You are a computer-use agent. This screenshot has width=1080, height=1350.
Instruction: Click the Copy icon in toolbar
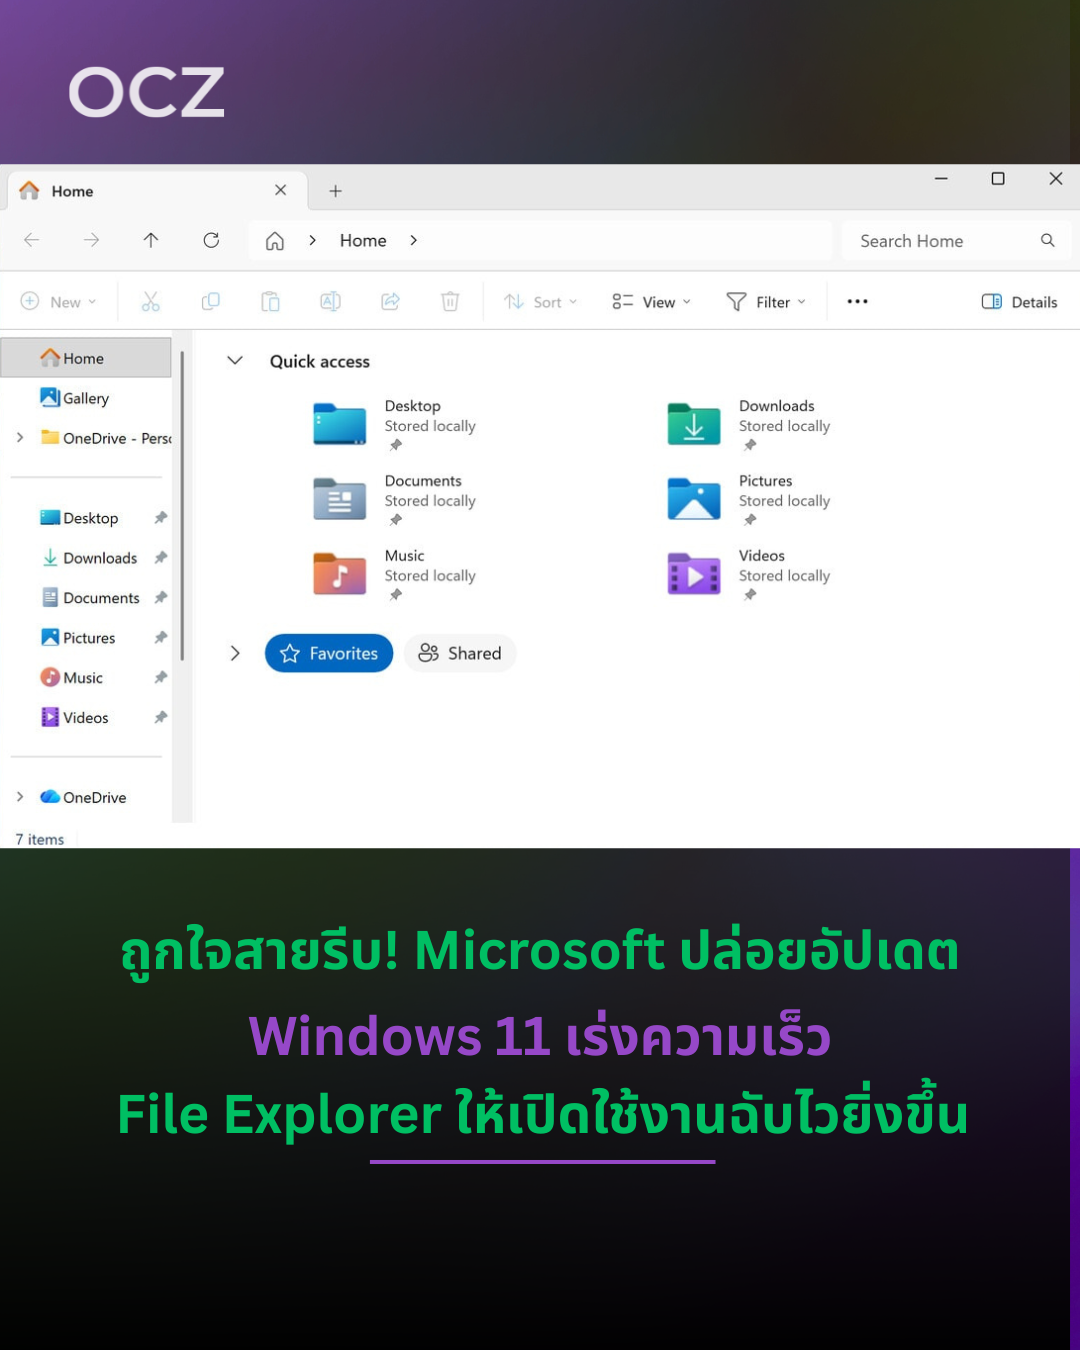(x=211, y=301)
